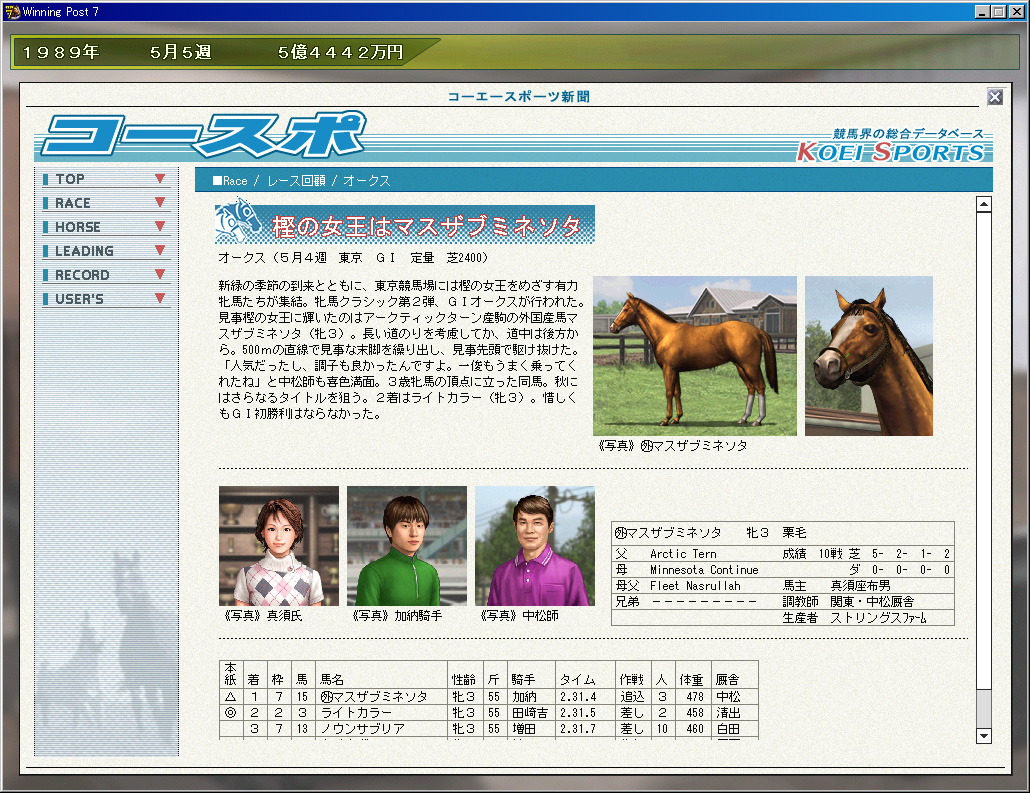Open the LEADING sidebar menu
The width and height of the screenshot is (1030, 793).
105,251
